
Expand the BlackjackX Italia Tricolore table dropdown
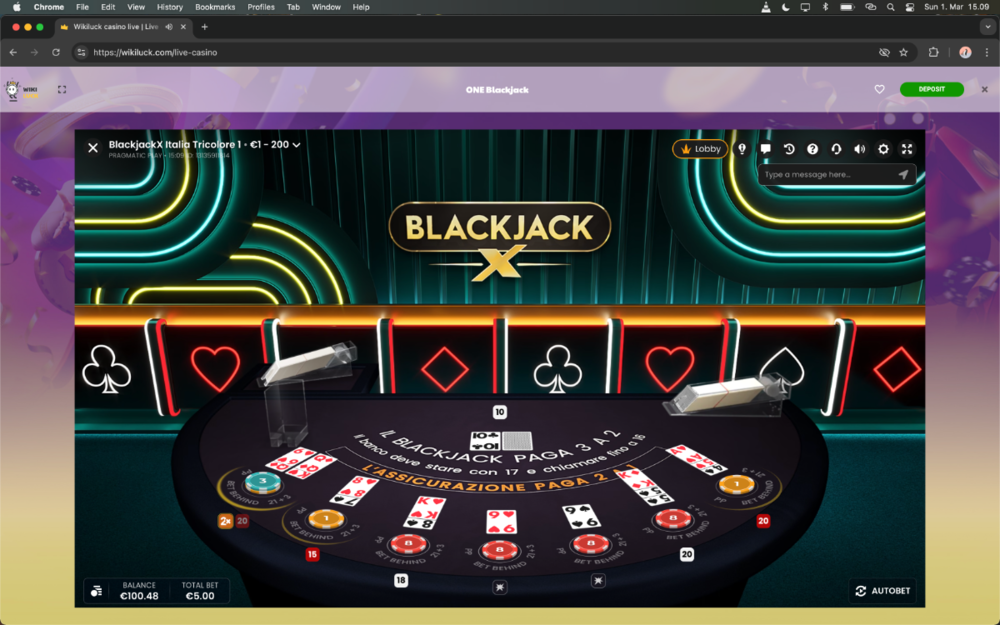point(297,145)
